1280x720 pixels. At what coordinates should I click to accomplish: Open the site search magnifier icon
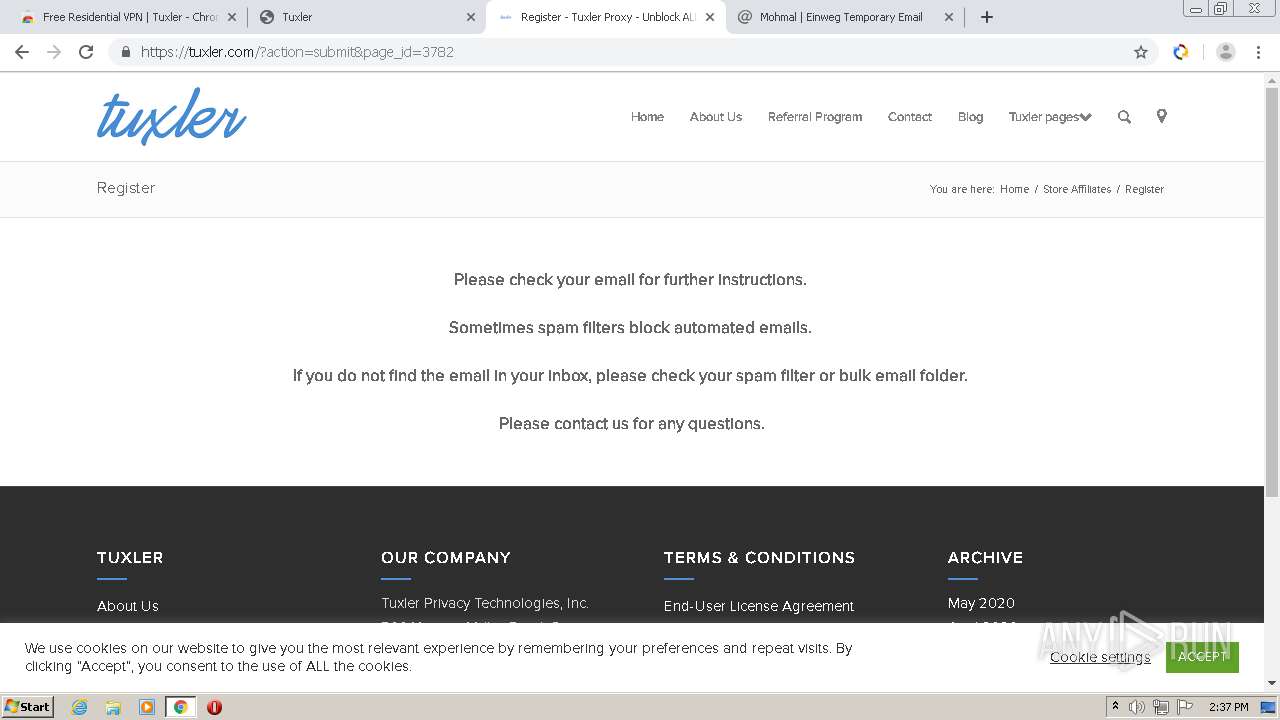[1124, 117]
